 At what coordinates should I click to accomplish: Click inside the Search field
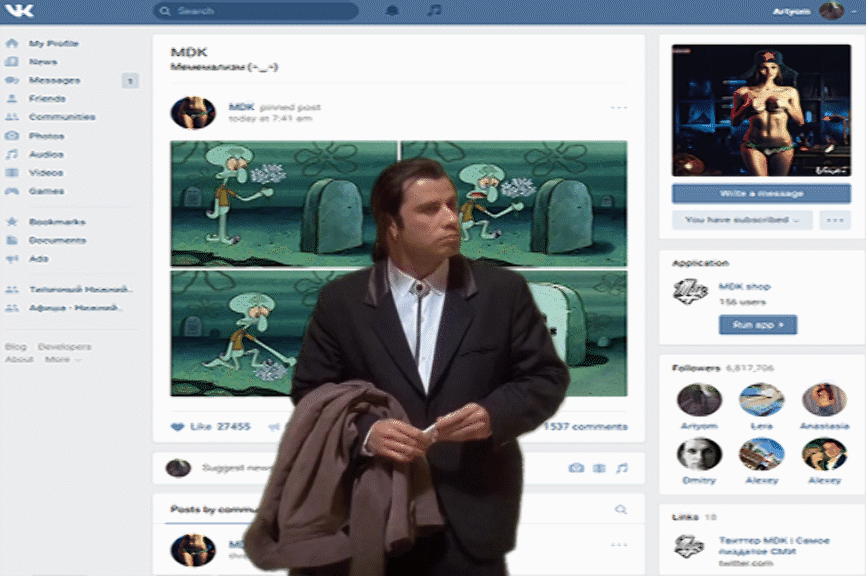coord(256,10)
